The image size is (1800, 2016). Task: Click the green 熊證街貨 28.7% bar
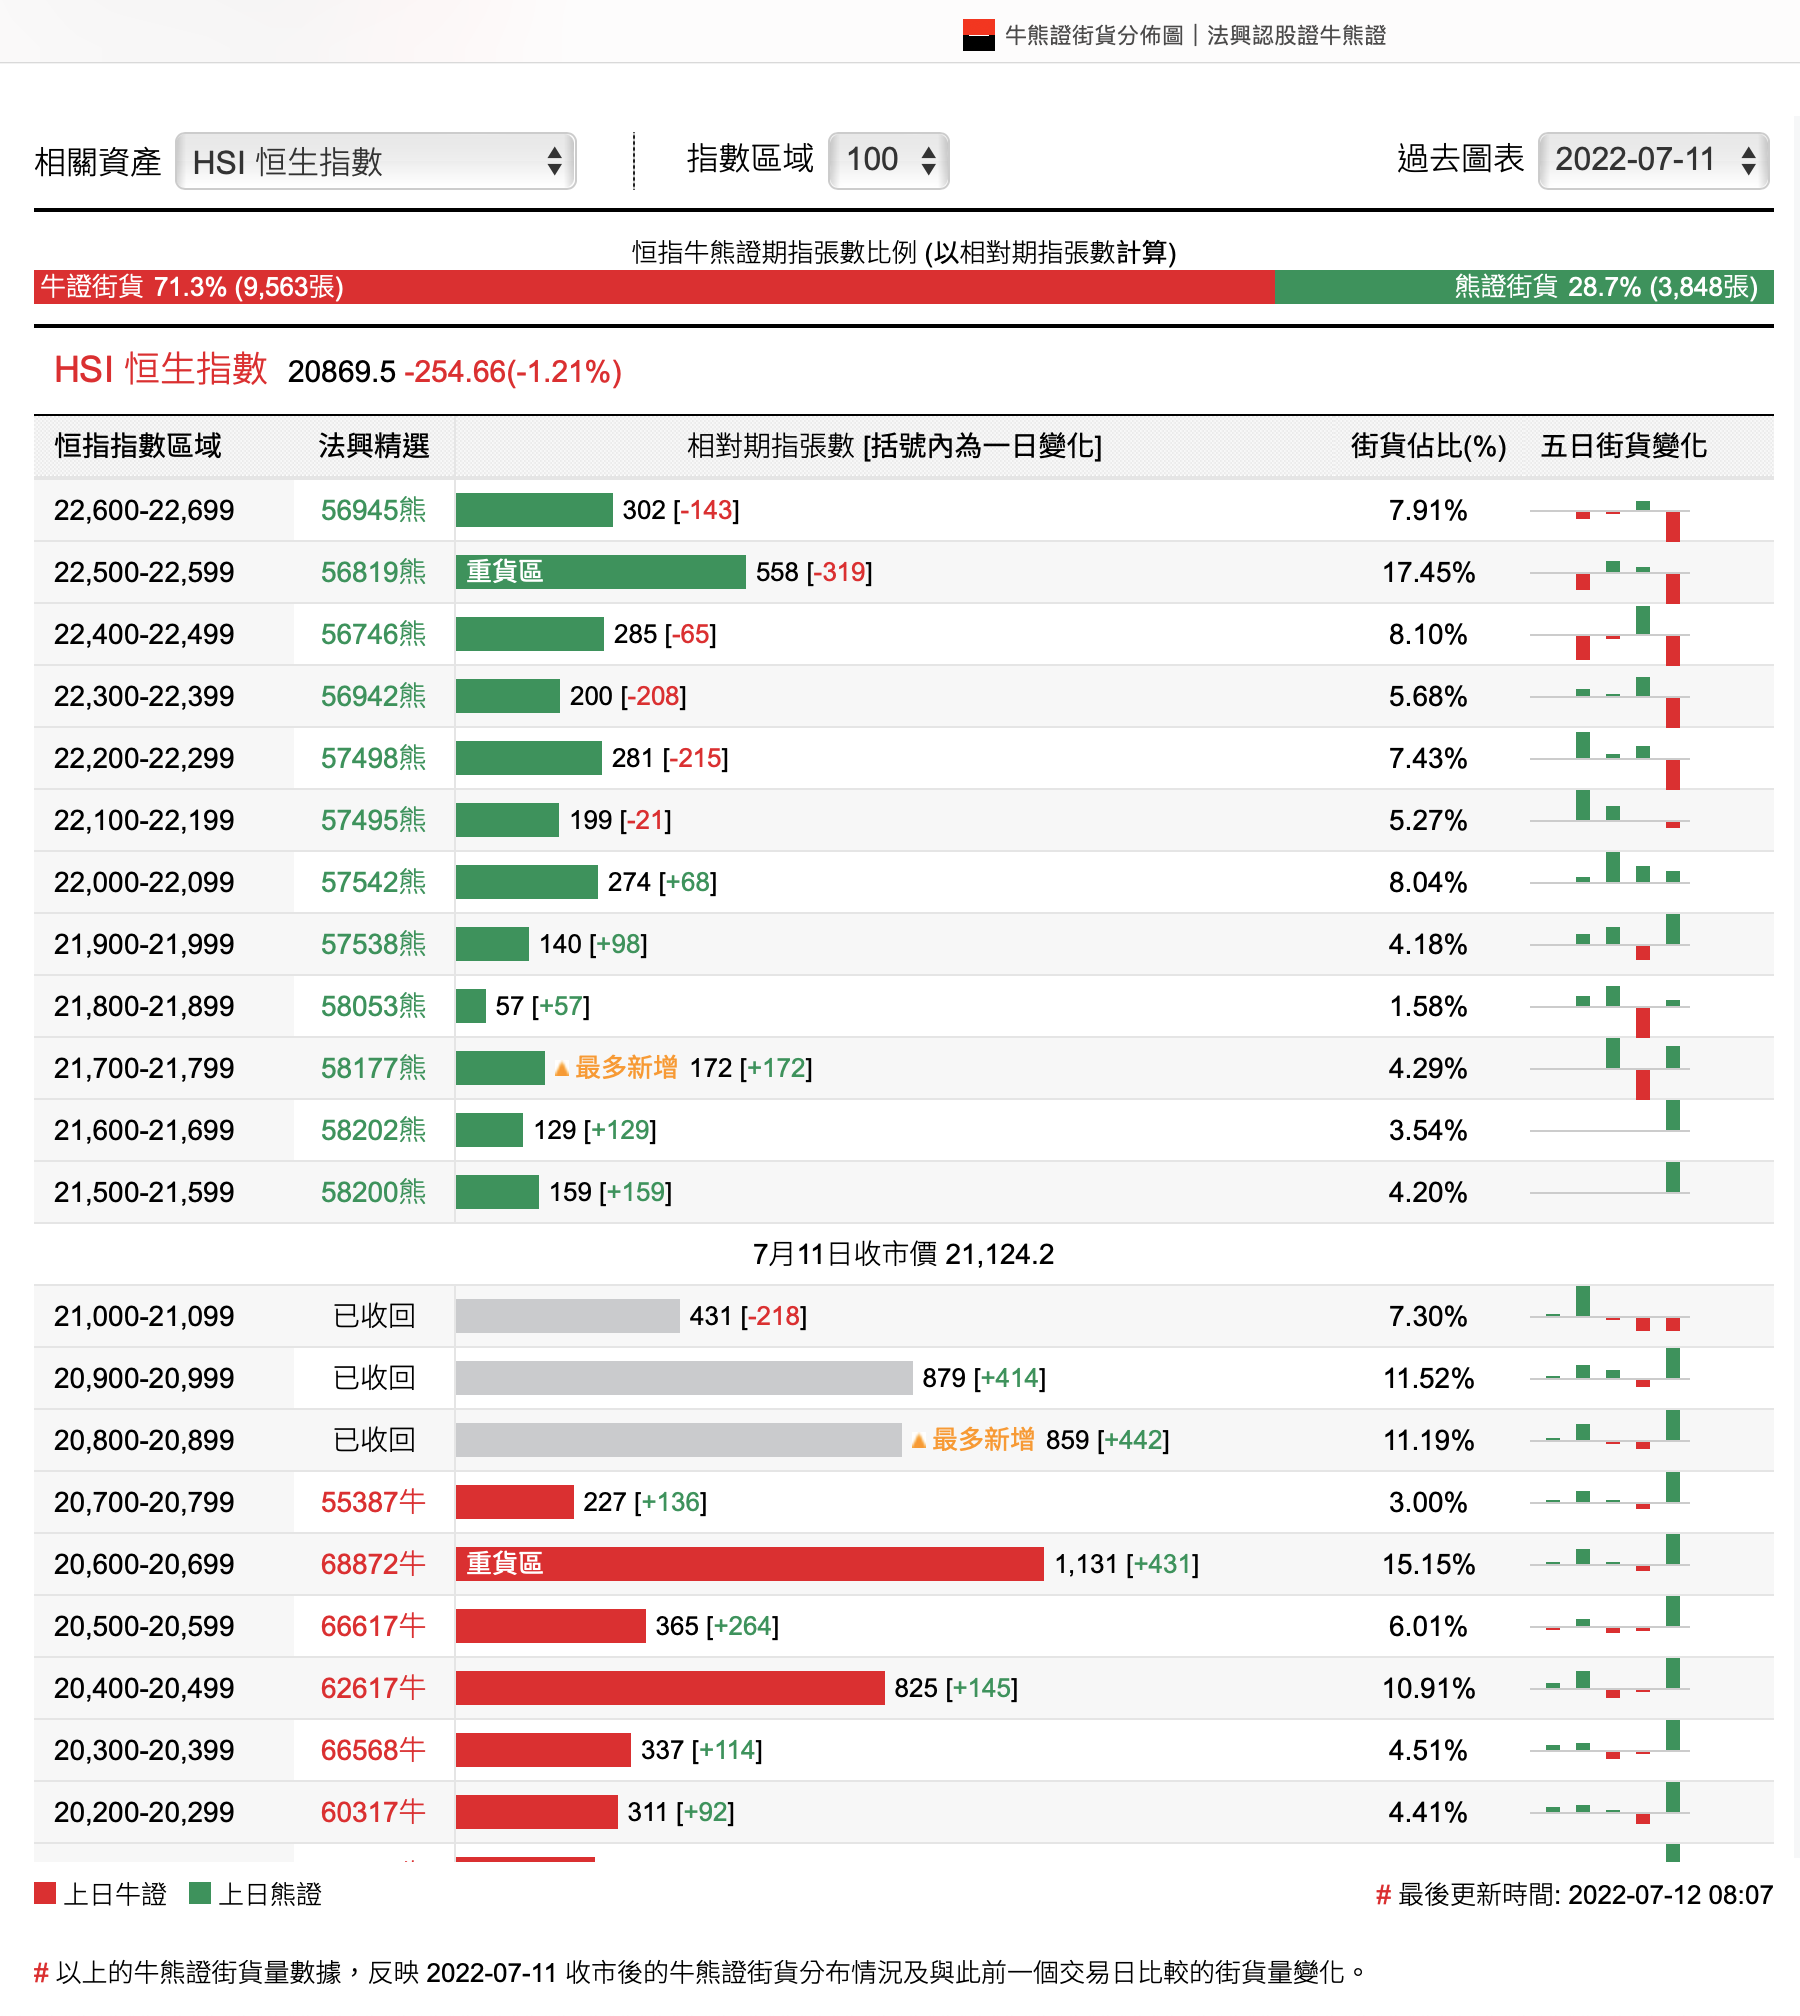1524,287
